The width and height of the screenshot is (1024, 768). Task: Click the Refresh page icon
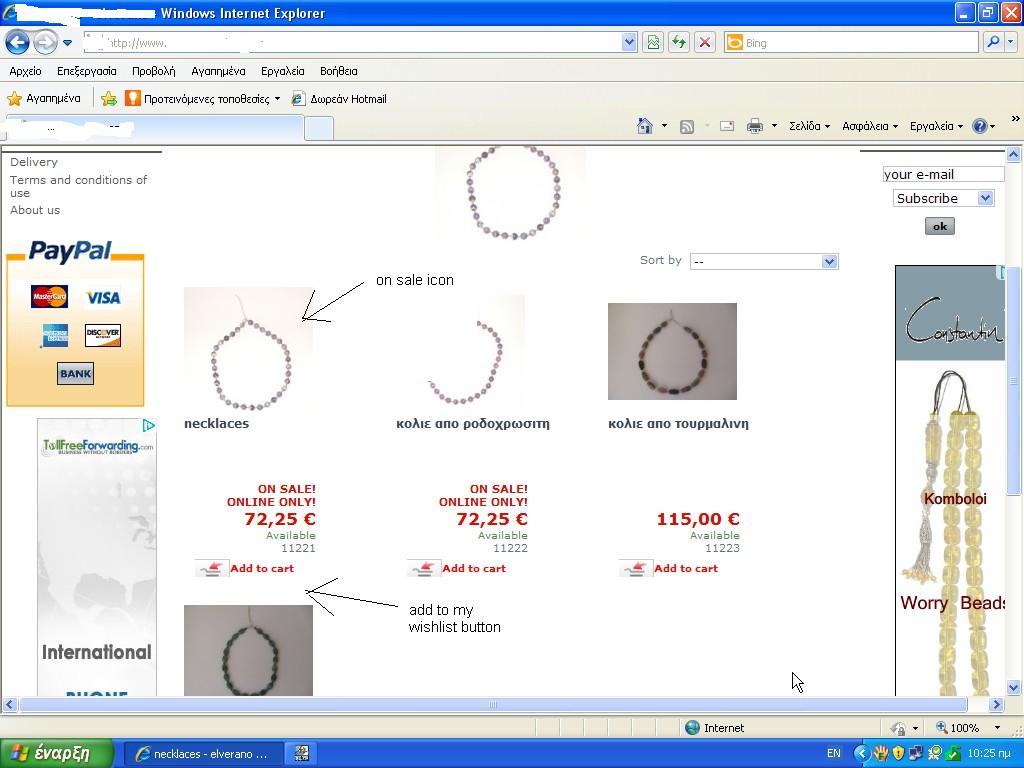pos(679,43)
